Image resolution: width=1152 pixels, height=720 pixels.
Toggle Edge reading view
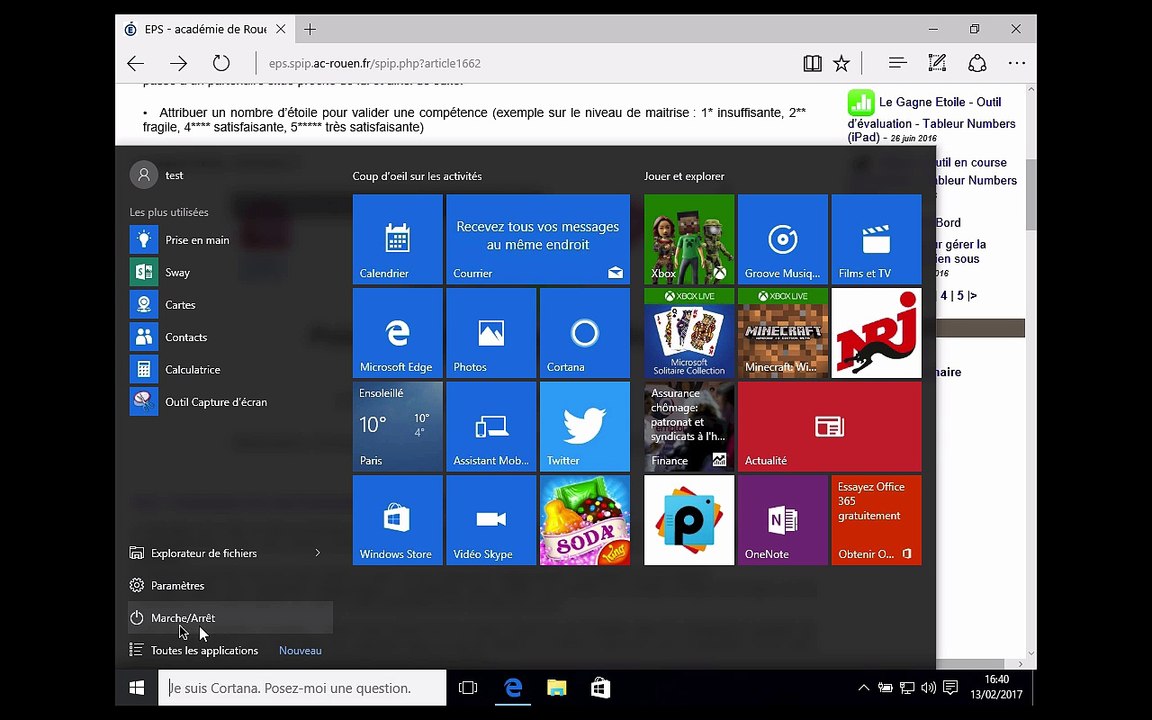(x=813, y=63)
